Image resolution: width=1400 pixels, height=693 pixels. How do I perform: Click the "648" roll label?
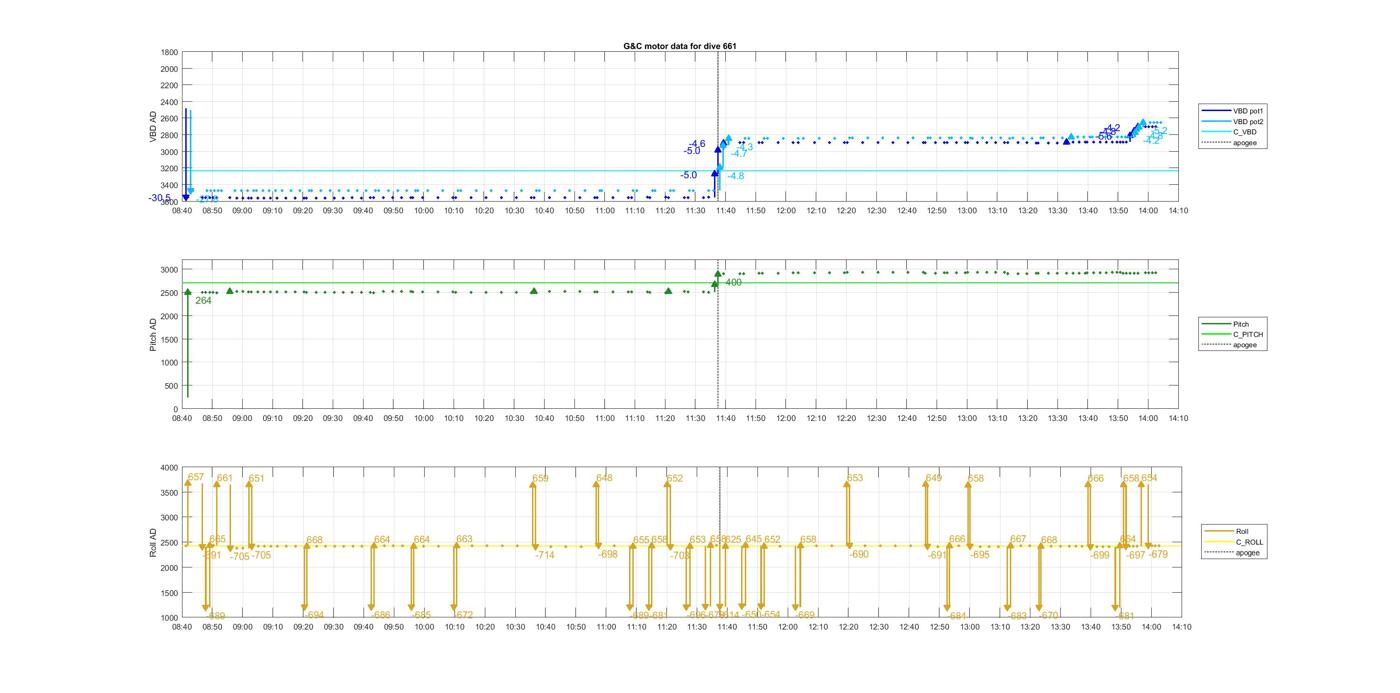point(604,478)
